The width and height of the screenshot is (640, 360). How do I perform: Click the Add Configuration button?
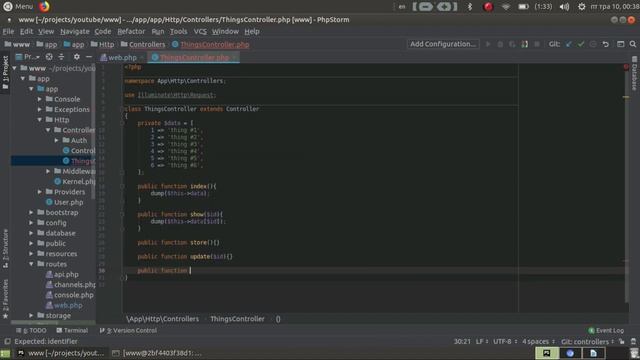(443, 44)
